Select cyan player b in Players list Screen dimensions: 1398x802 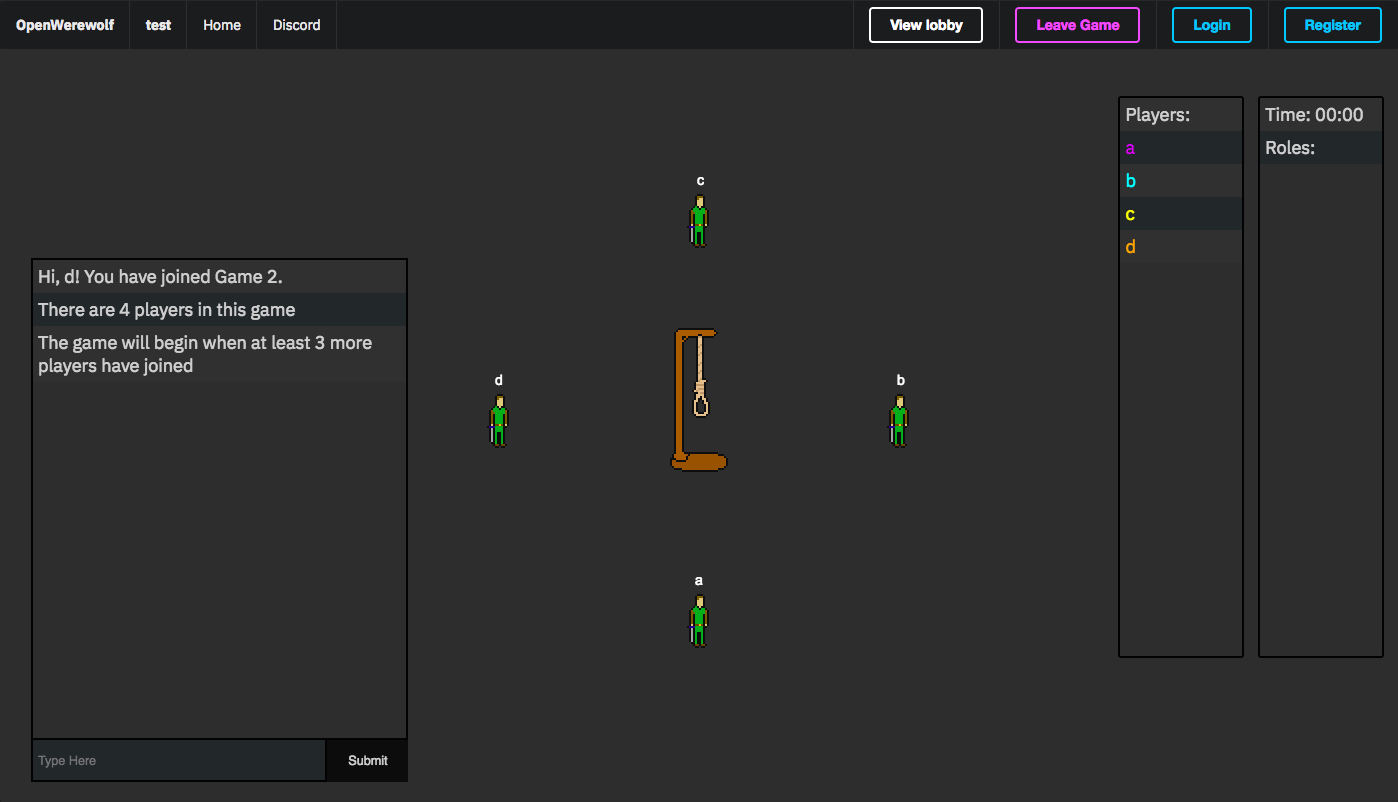point(1131,181)
